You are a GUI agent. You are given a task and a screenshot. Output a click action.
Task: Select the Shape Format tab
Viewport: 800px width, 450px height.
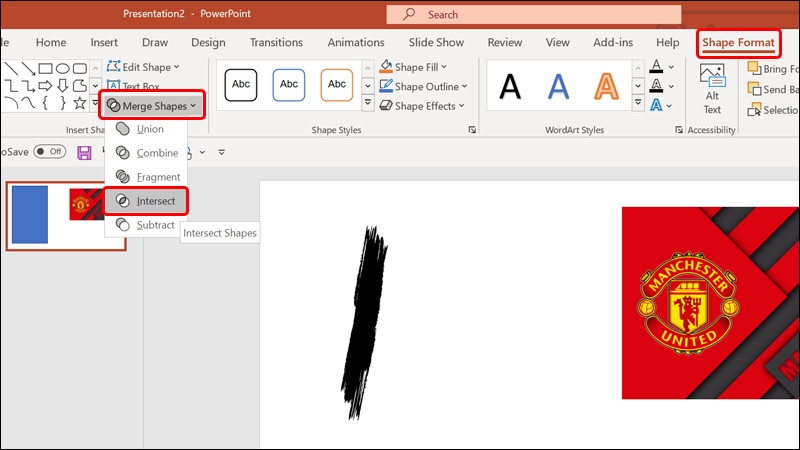click(x=738, y=43)
